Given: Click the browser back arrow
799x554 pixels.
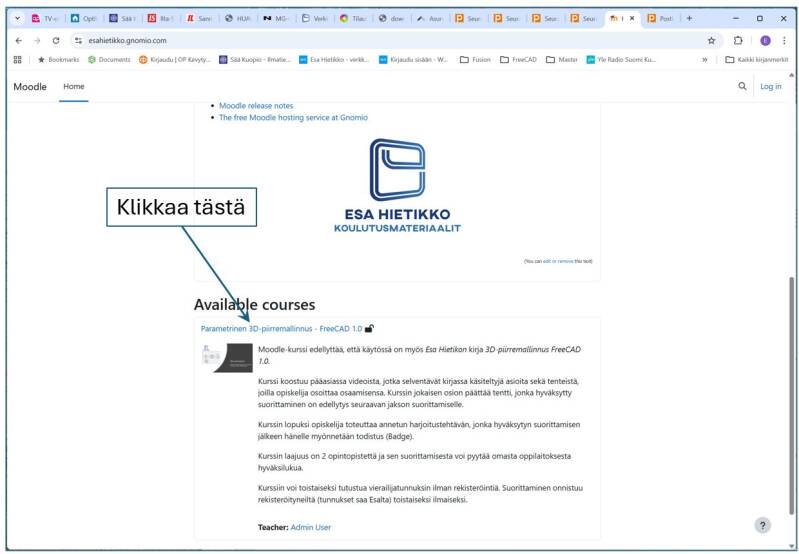Looking at the screenshot, I should tap(19, 41).
